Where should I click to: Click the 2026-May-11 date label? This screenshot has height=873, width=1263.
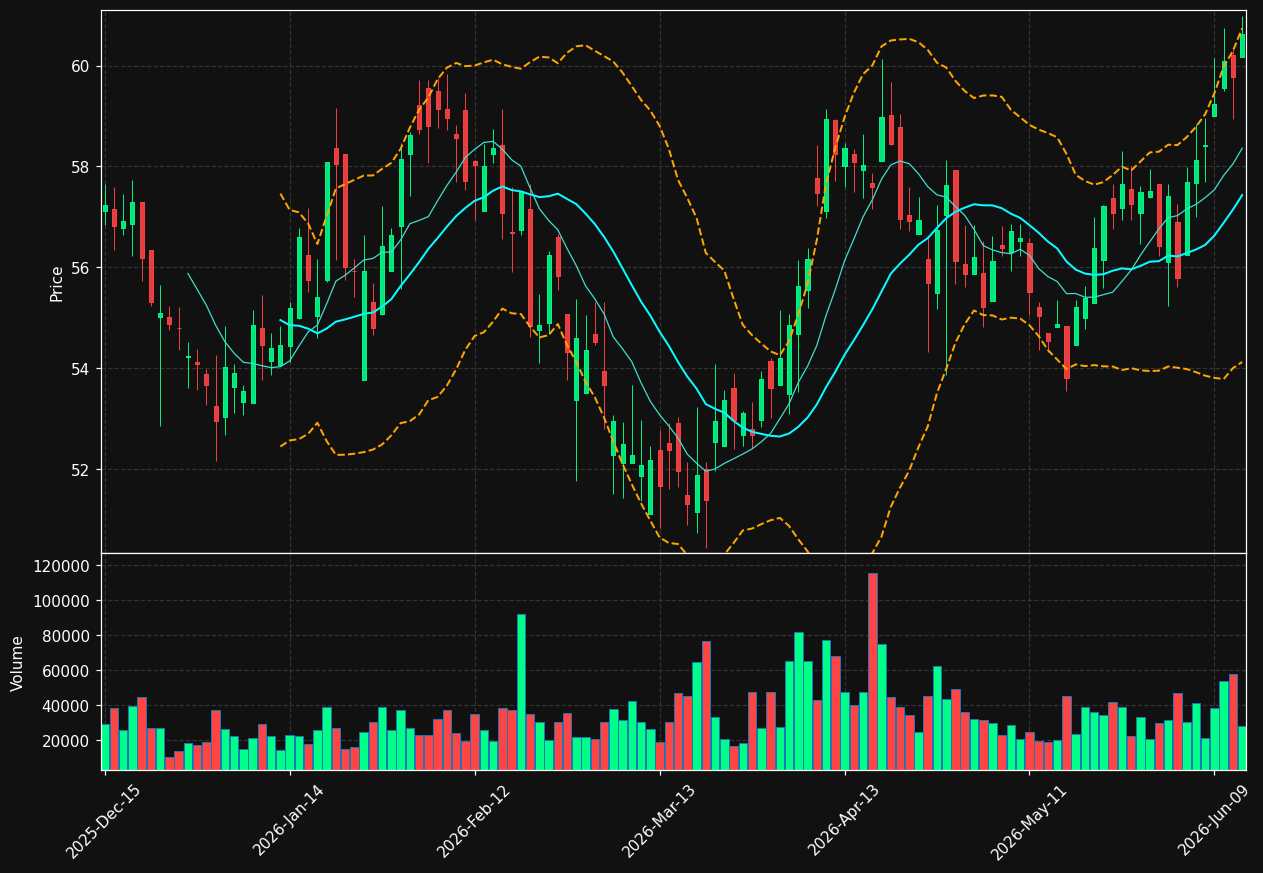[1027, 822]
